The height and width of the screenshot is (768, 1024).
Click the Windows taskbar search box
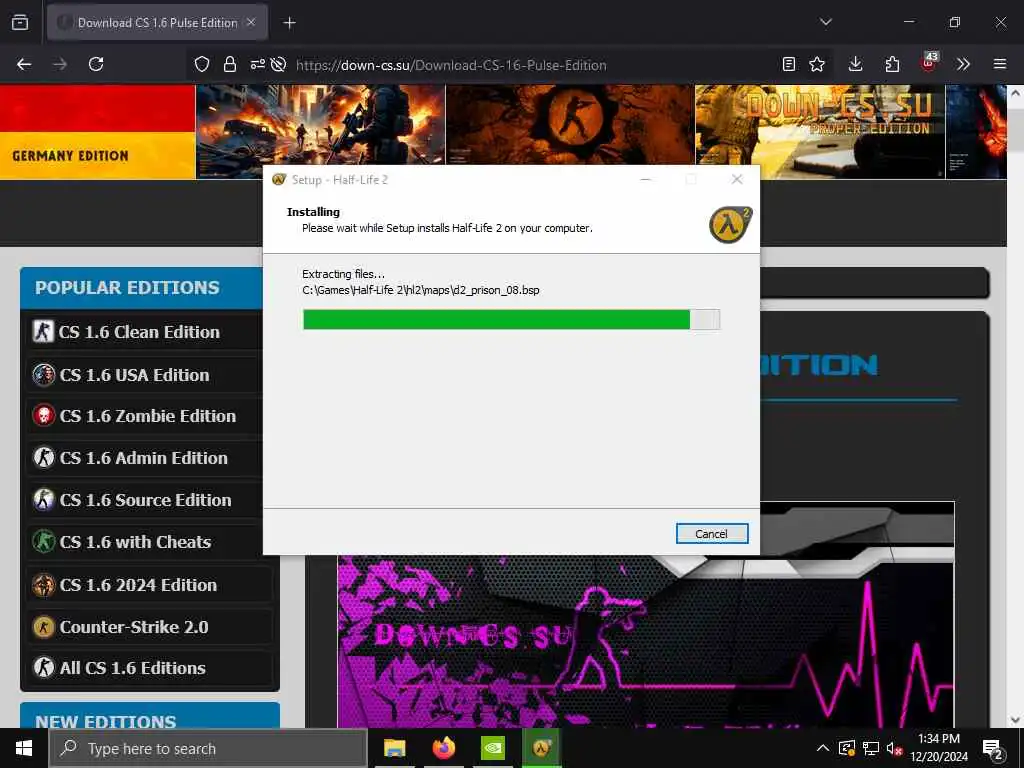point(208,748)
